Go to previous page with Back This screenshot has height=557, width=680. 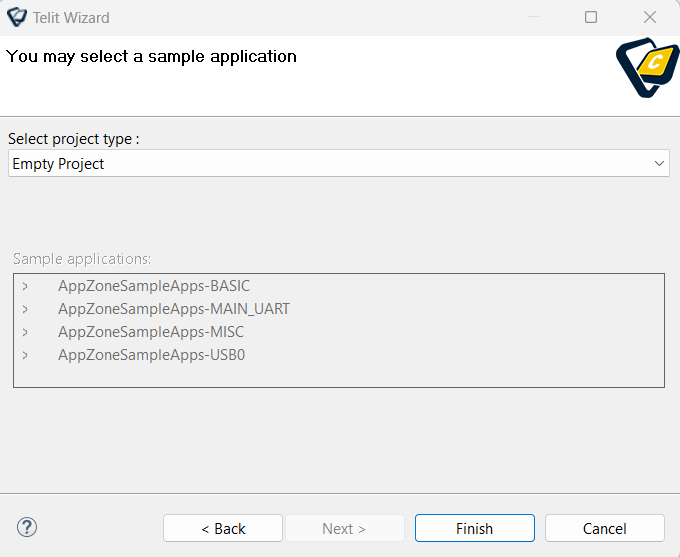point(223,528)
